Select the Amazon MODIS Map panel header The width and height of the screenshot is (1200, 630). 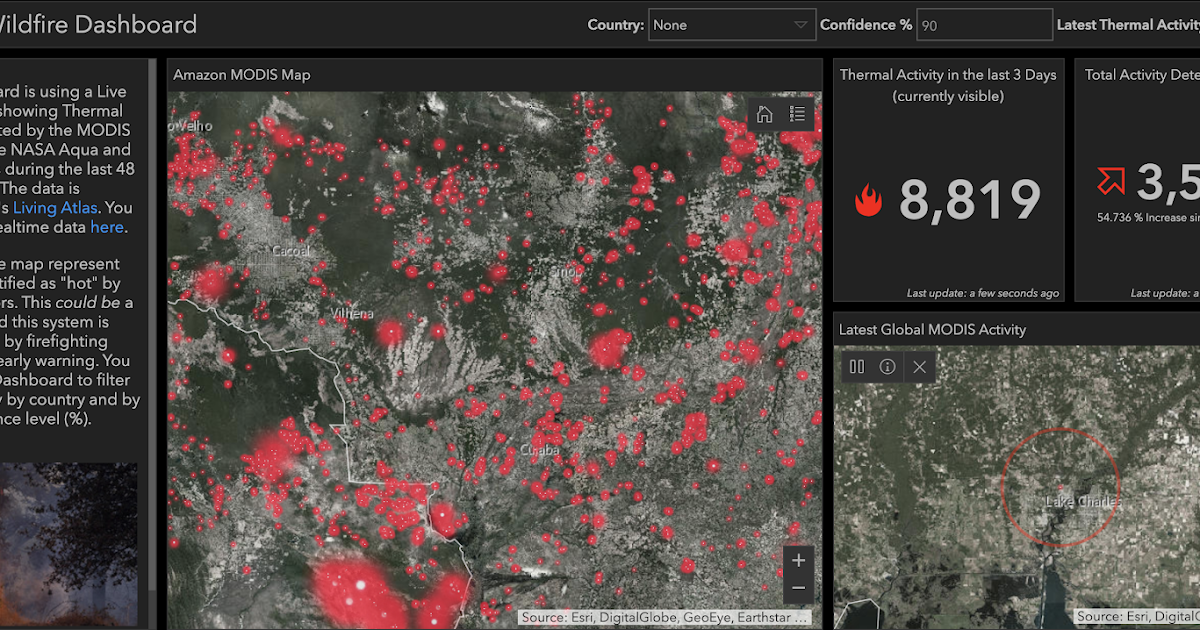(243, 74)
